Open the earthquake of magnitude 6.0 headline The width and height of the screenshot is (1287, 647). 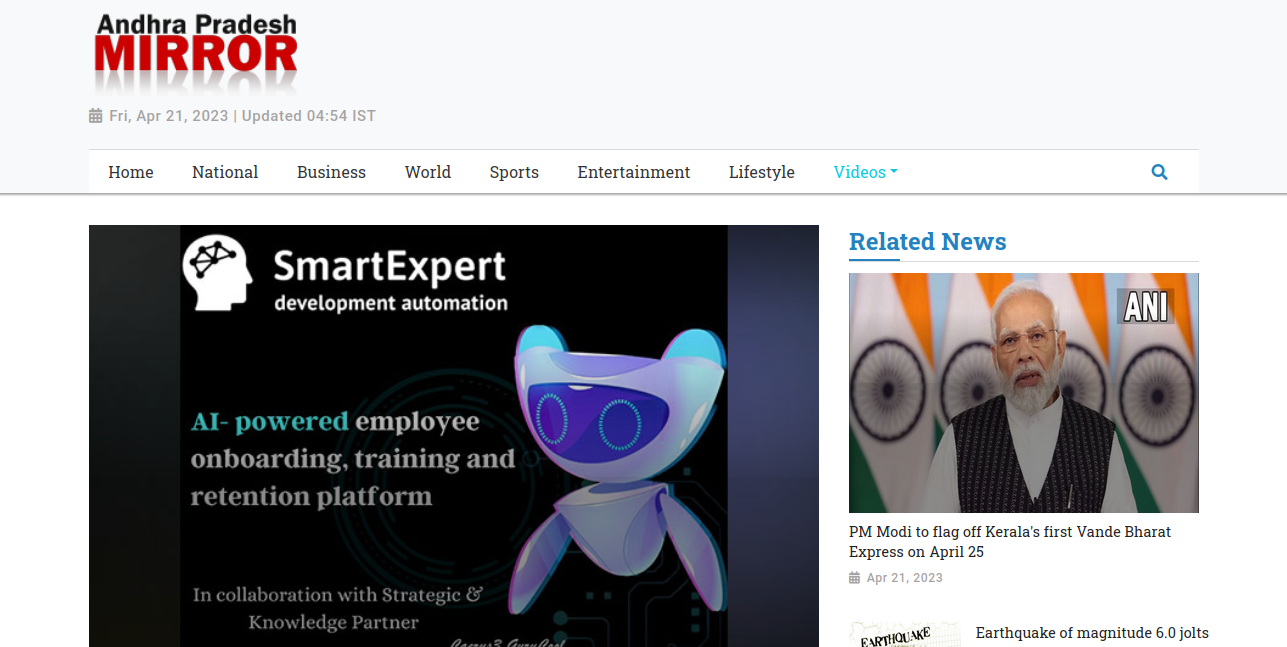(1091, 633)
